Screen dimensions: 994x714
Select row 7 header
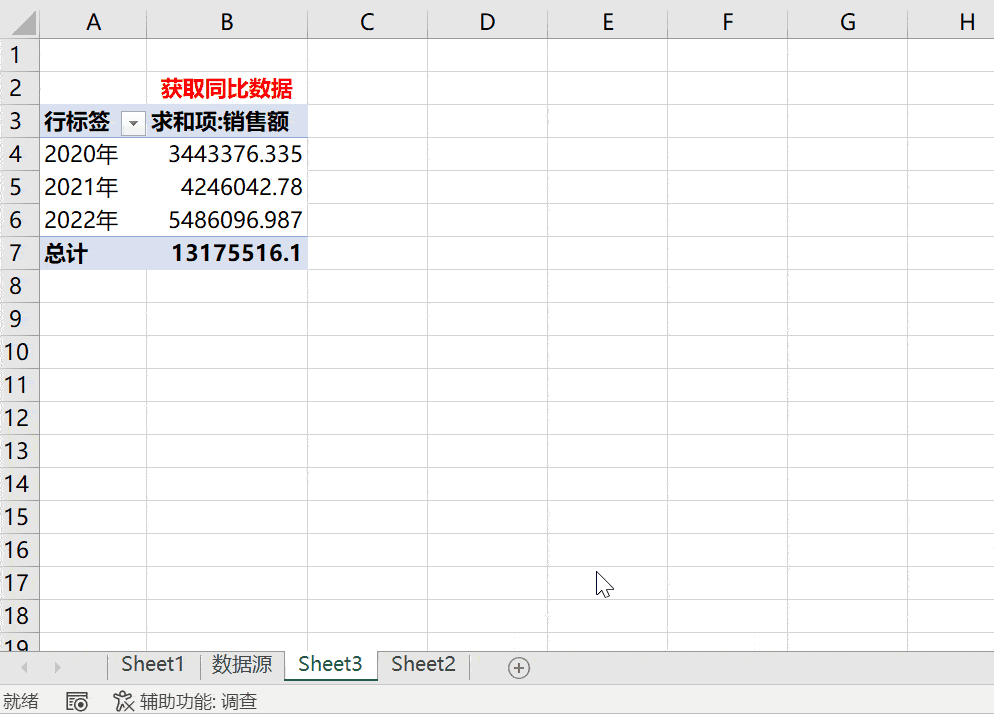[x=19, y=253]
